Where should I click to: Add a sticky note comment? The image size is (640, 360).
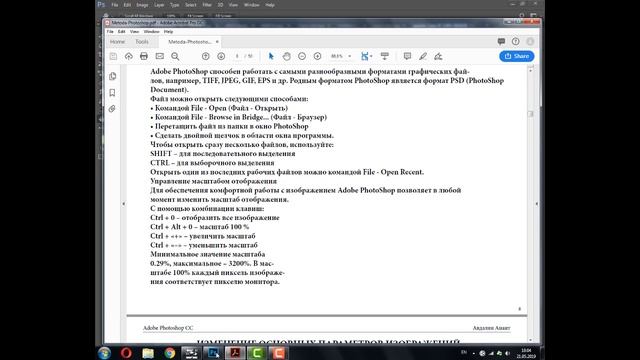click(x=407, y=56)
